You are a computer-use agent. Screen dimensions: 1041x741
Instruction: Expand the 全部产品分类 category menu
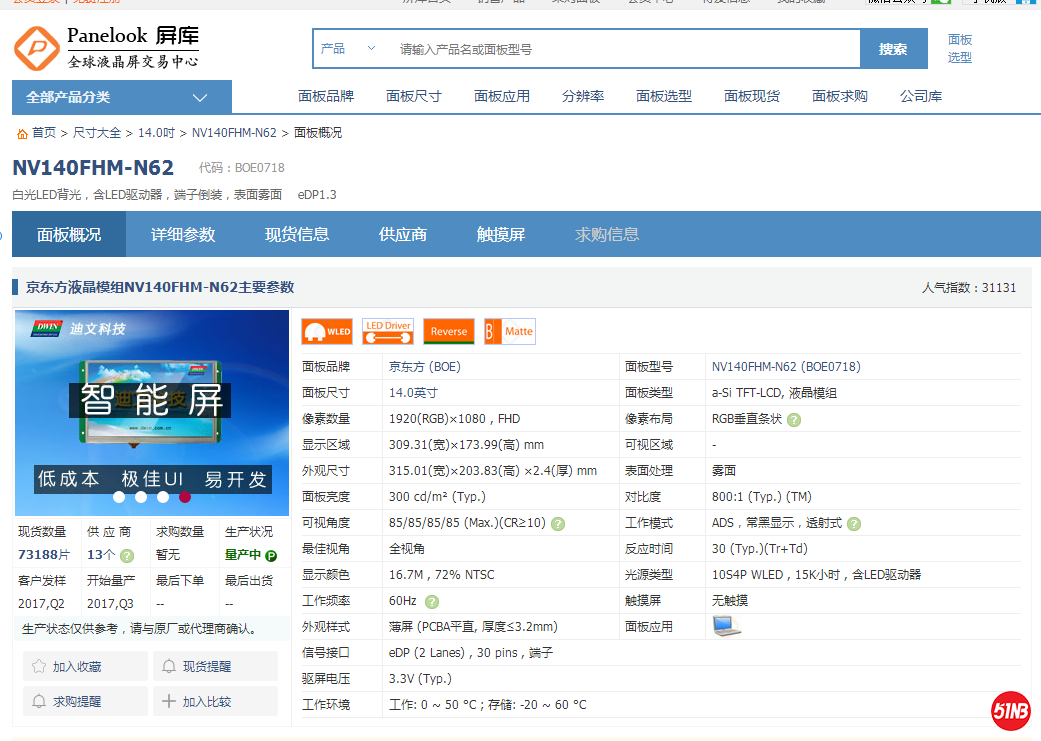point(120,96)
